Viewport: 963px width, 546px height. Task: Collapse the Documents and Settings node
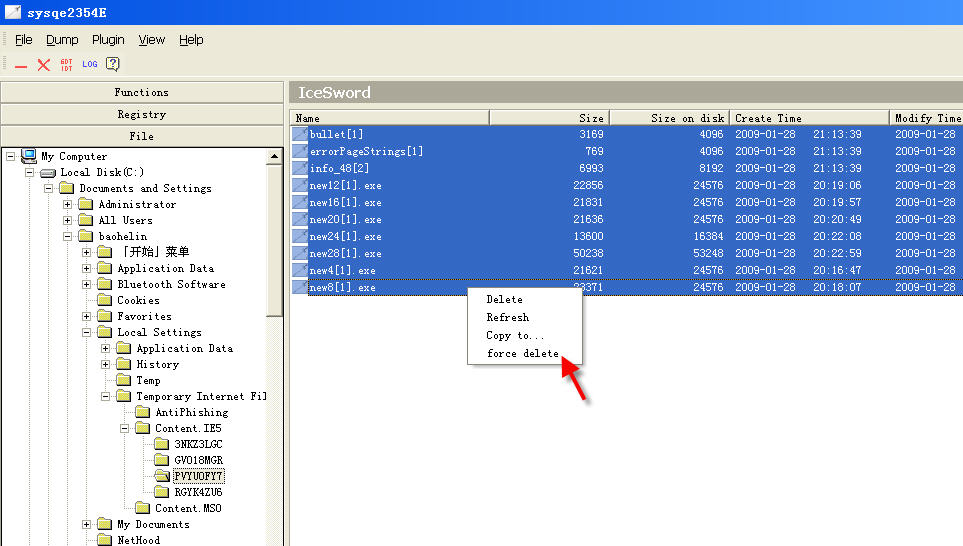click(49, 188)
